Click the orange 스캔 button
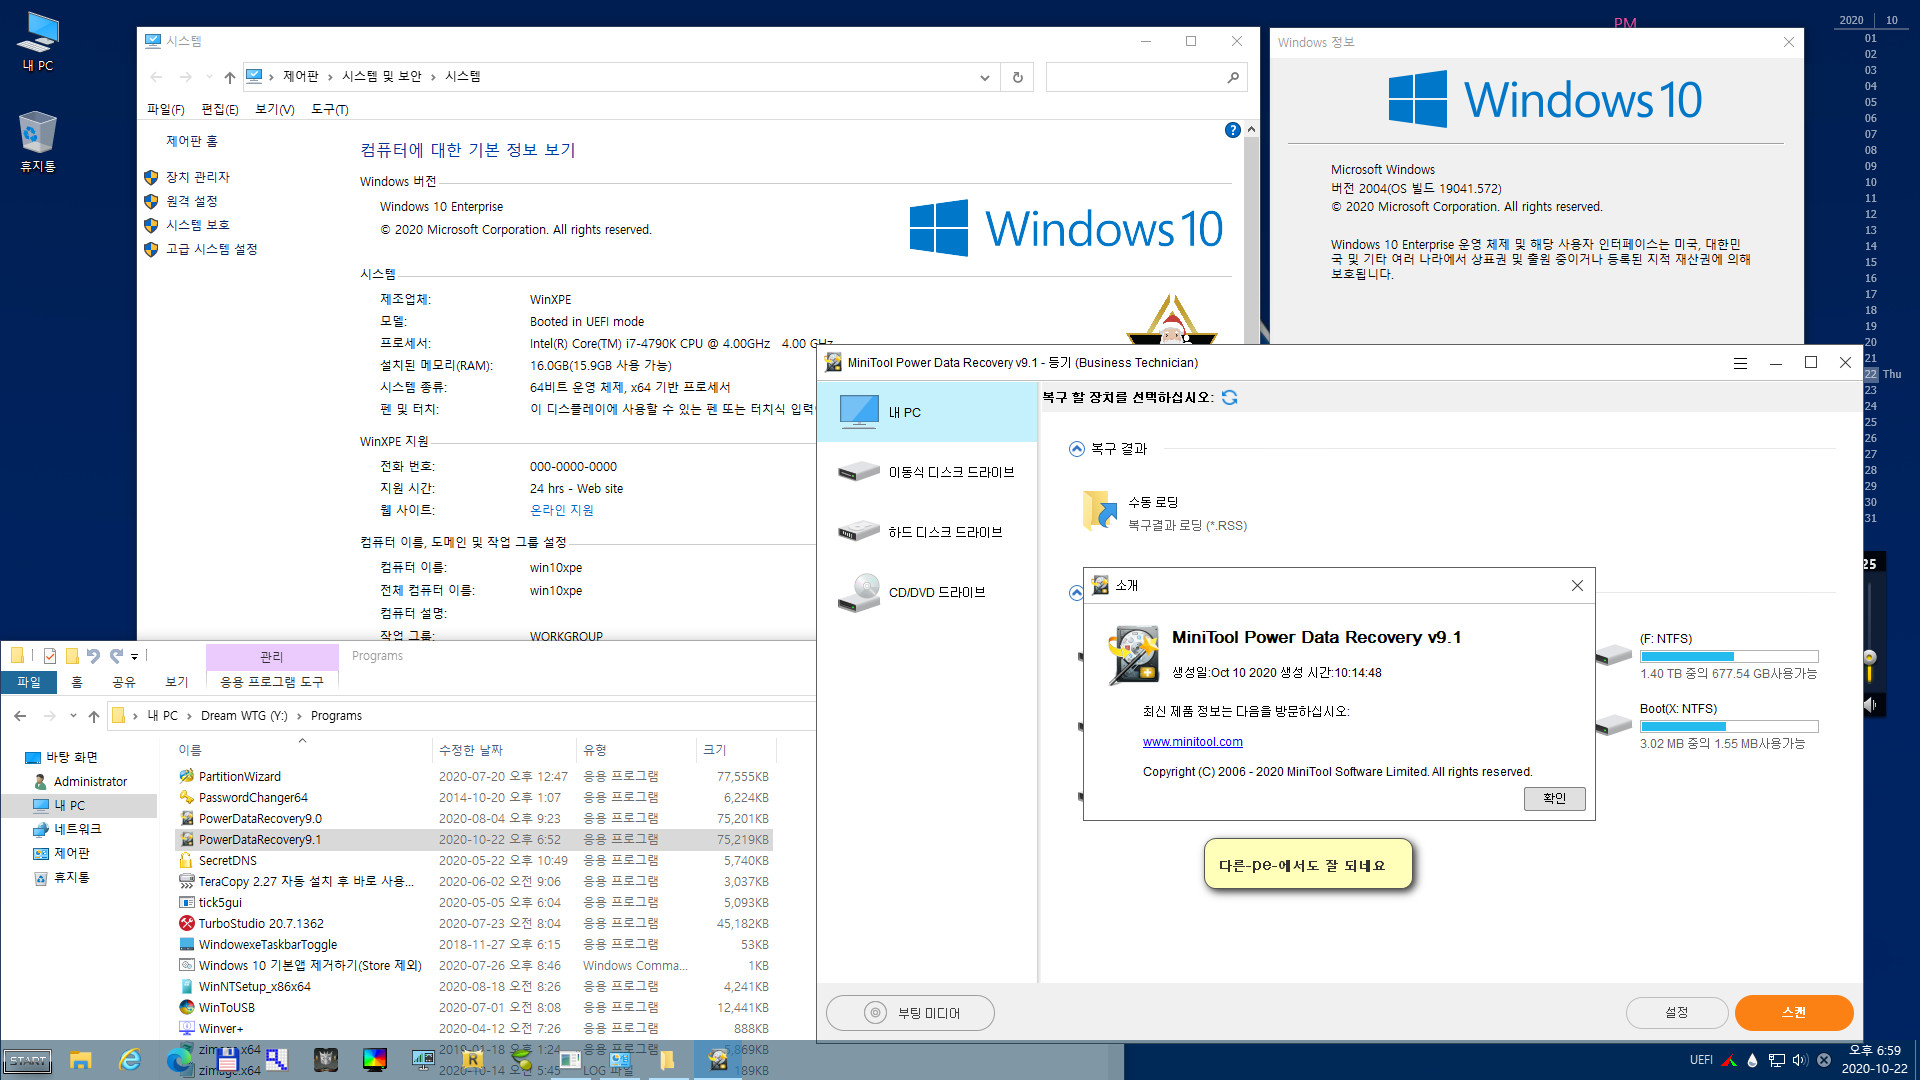Screen dimensions: 1920x1080 coord(1793,1013)
